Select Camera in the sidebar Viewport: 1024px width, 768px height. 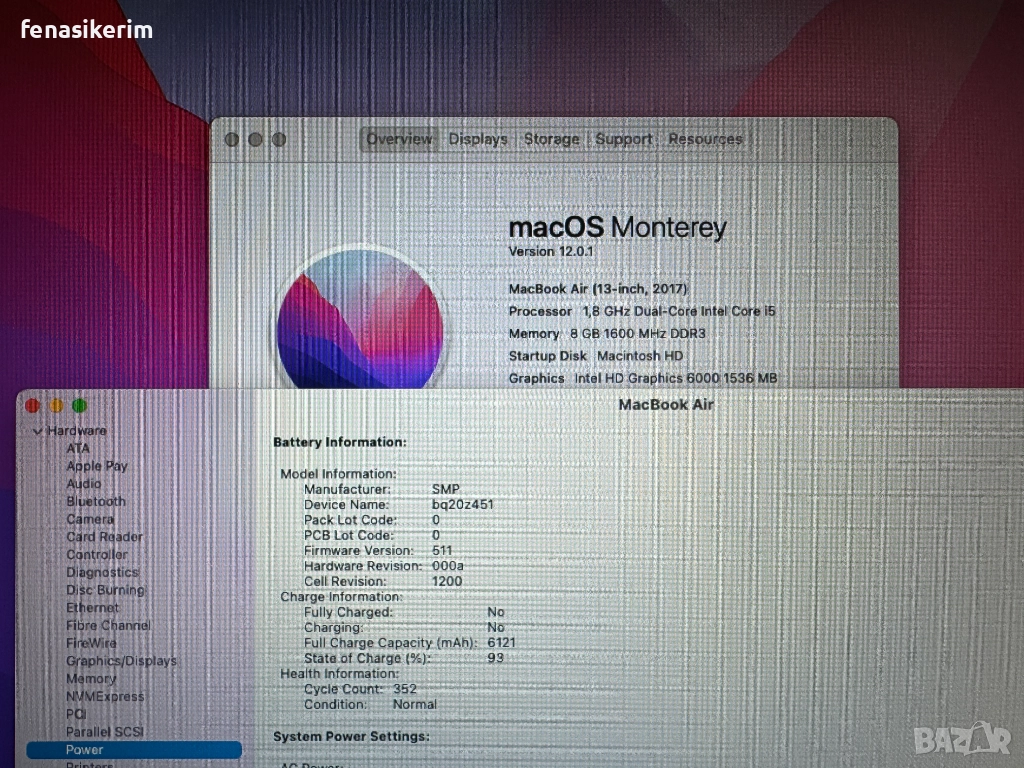[90, 519]
